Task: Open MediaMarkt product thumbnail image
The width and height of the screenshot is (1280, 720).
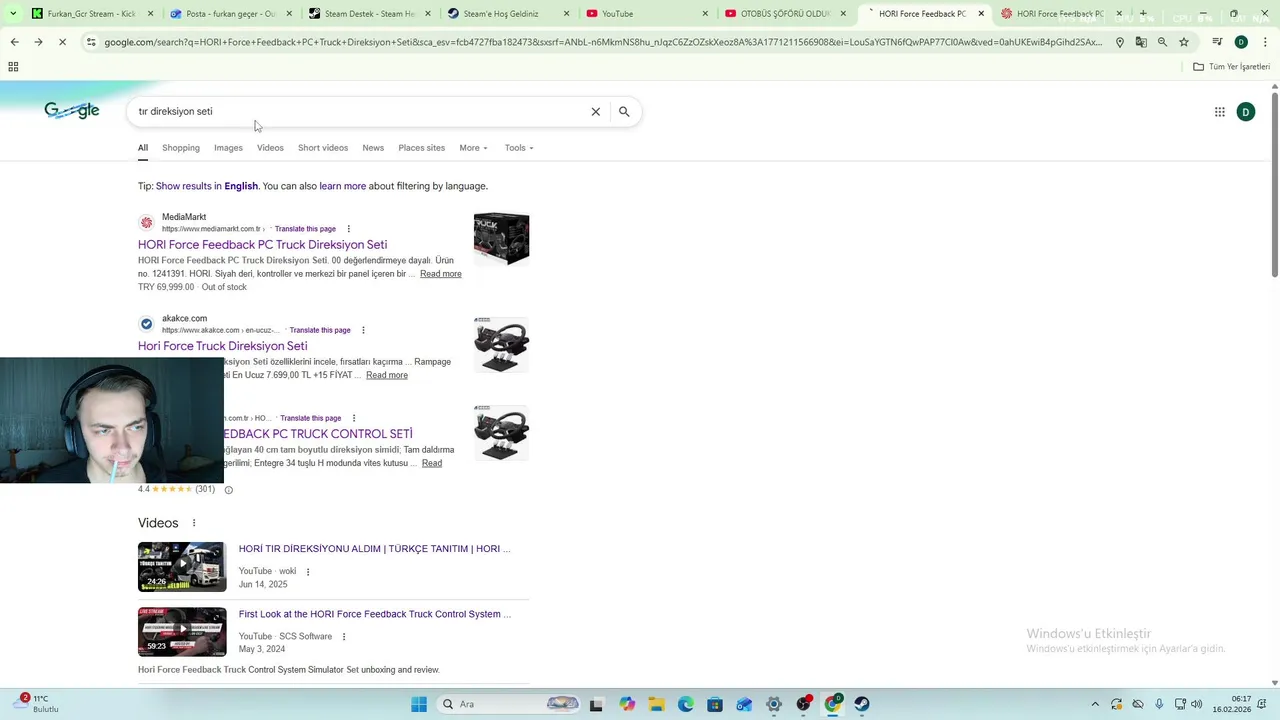Action: tap(501, 239)
